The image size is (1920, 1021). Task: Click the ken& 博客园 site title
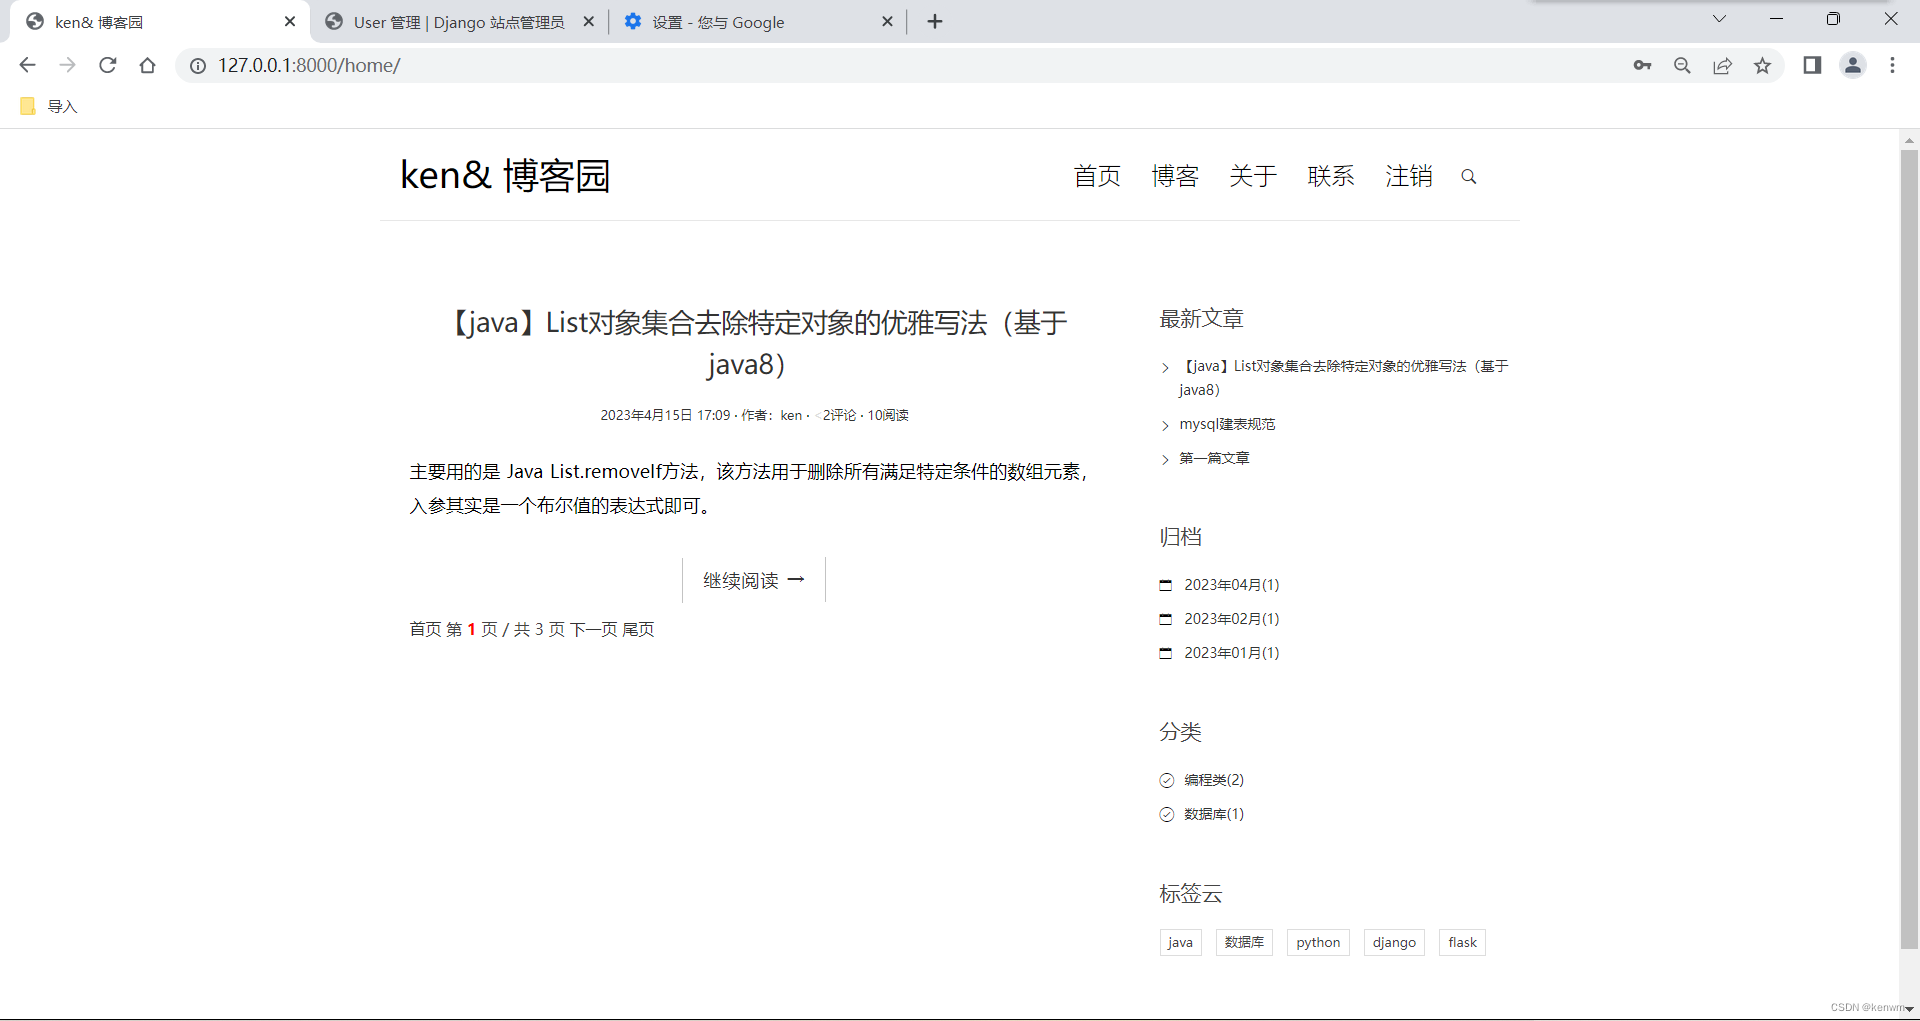tap(505, 175)
